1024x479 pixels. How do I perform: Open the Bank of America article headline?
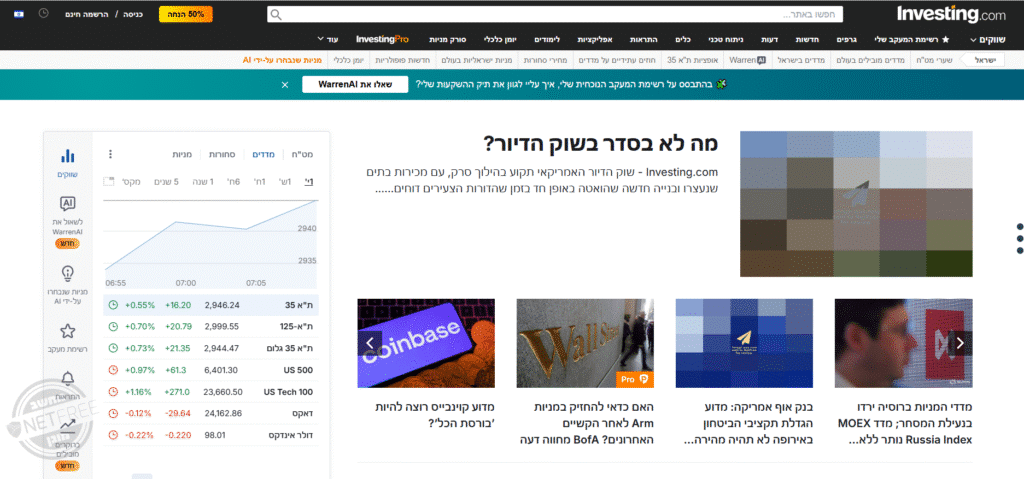coord(747,423)
